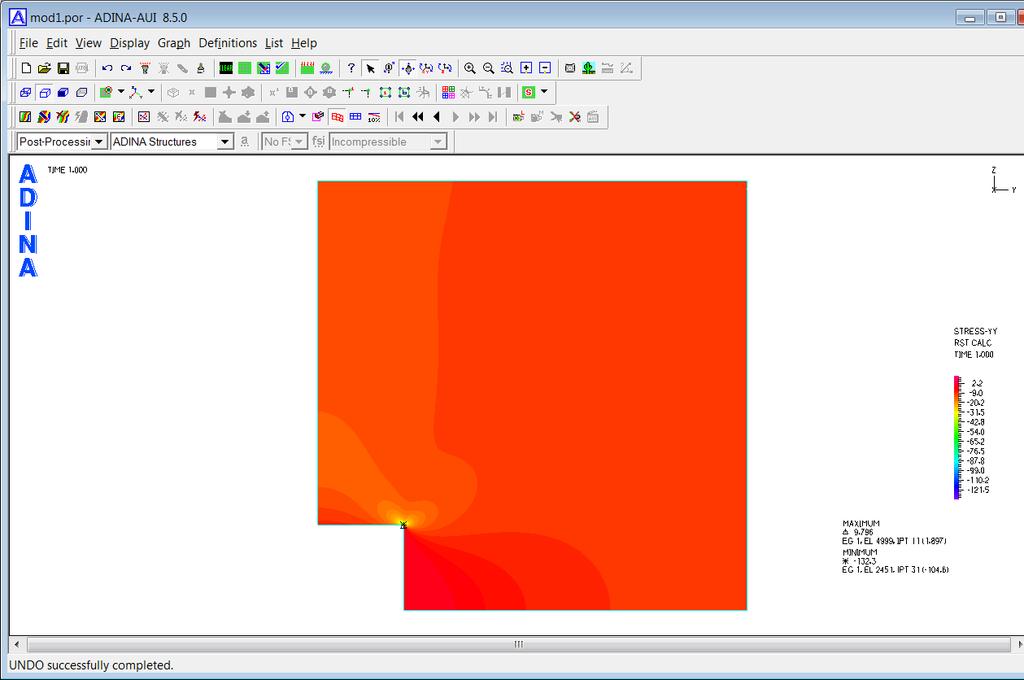1024x680 pixels.
Task: Open the File menu
Action: click(x=28, y=43)
